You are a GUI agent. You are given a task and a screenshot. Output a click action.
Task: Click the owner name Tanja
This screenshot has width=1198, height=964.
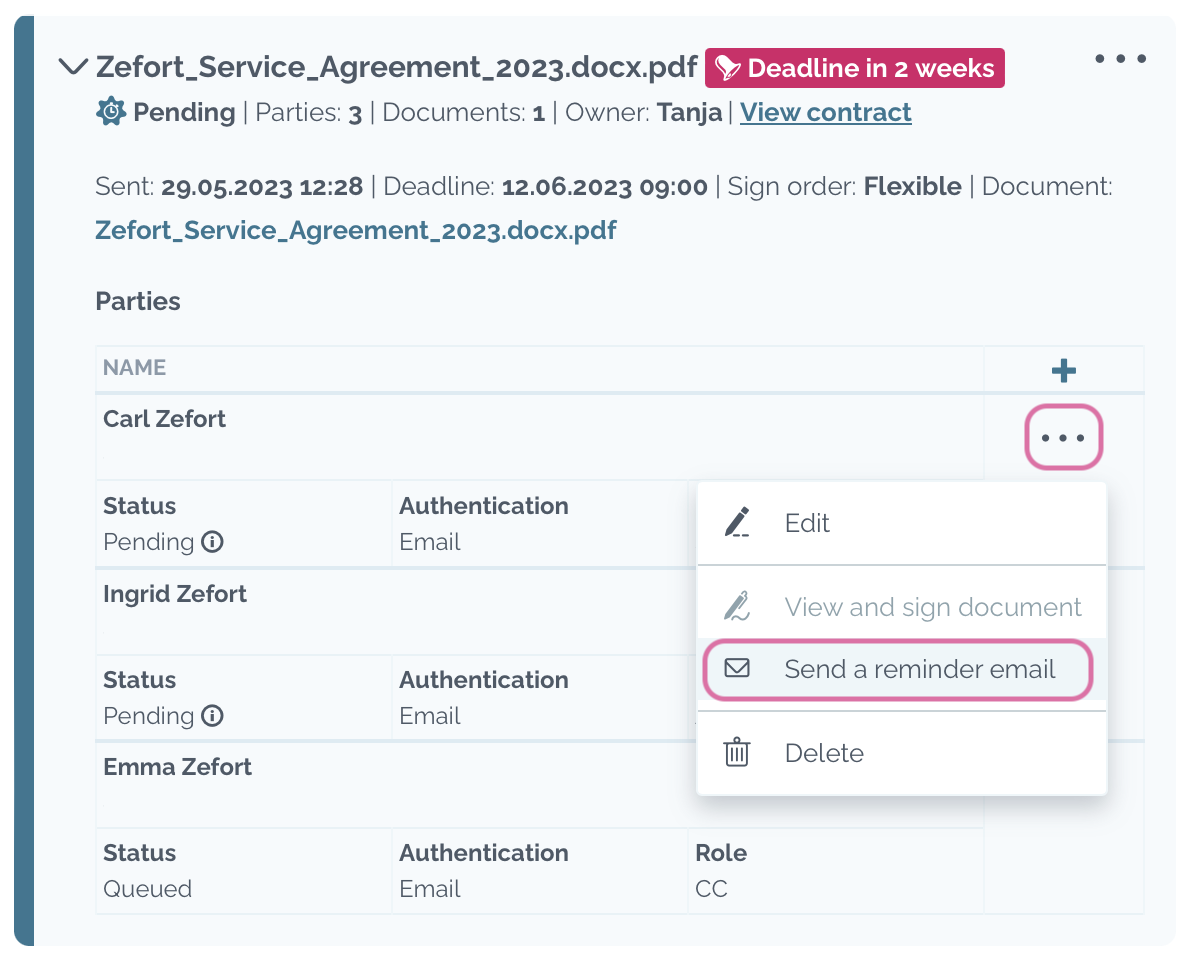point(689,112)
